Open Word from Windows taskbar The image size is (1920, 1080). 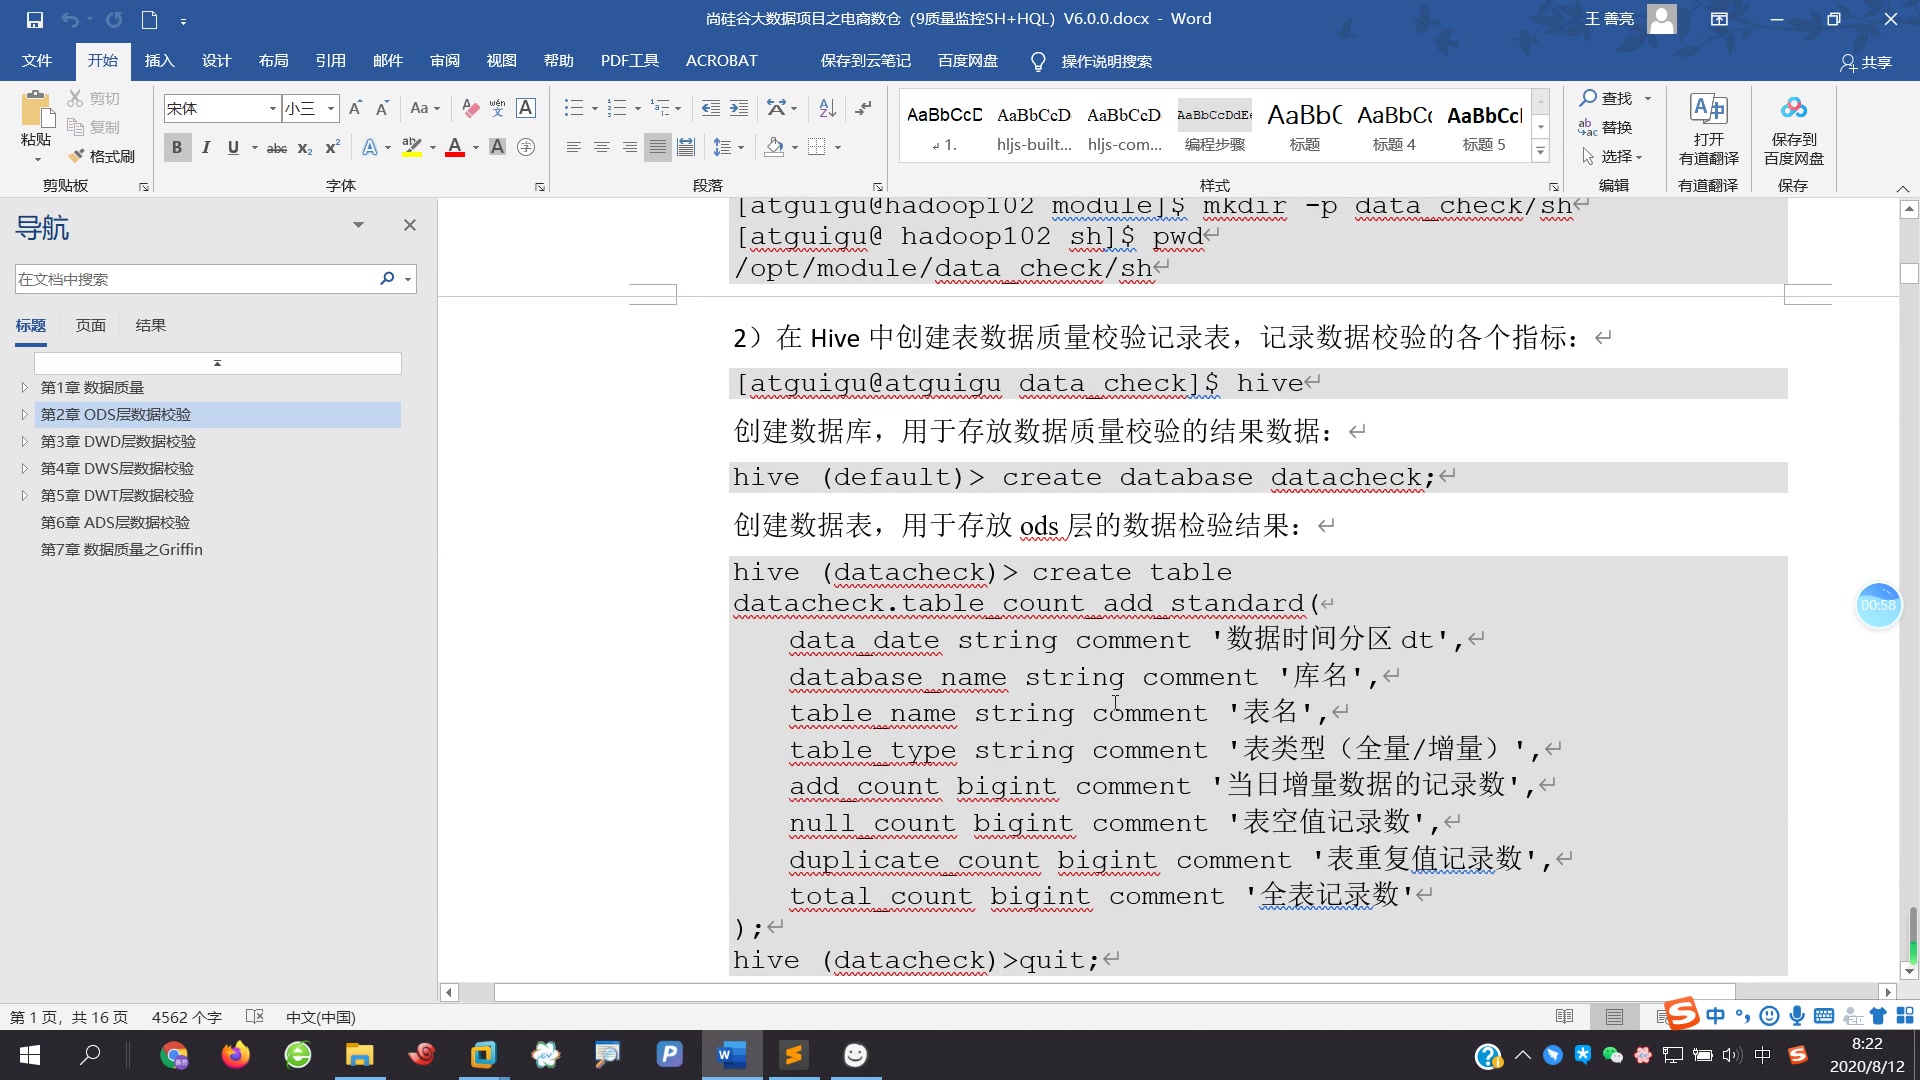point(731,1055)
